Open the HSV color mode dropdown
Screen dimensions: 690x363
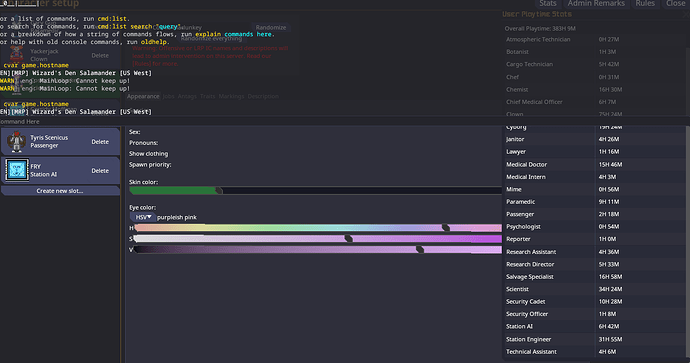point(143,217)
